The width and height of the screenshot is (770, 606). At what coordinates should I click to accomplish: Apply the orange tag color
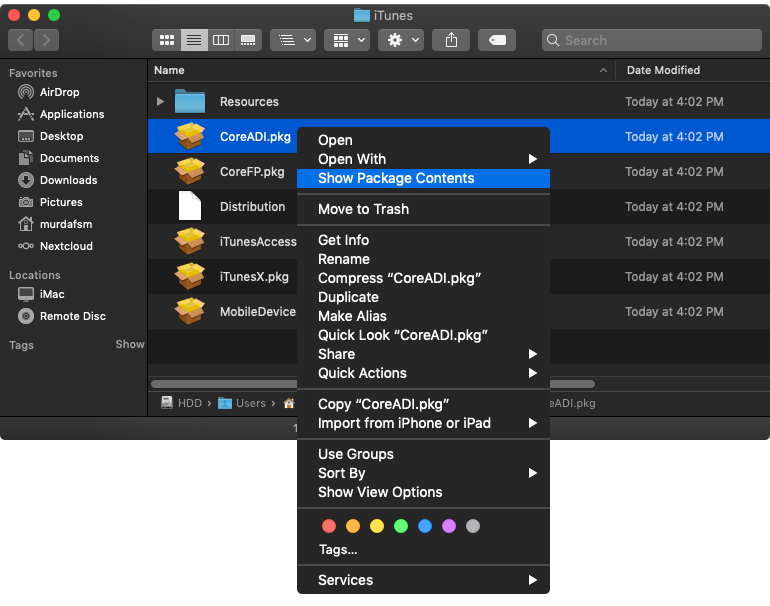click(353, 526)
